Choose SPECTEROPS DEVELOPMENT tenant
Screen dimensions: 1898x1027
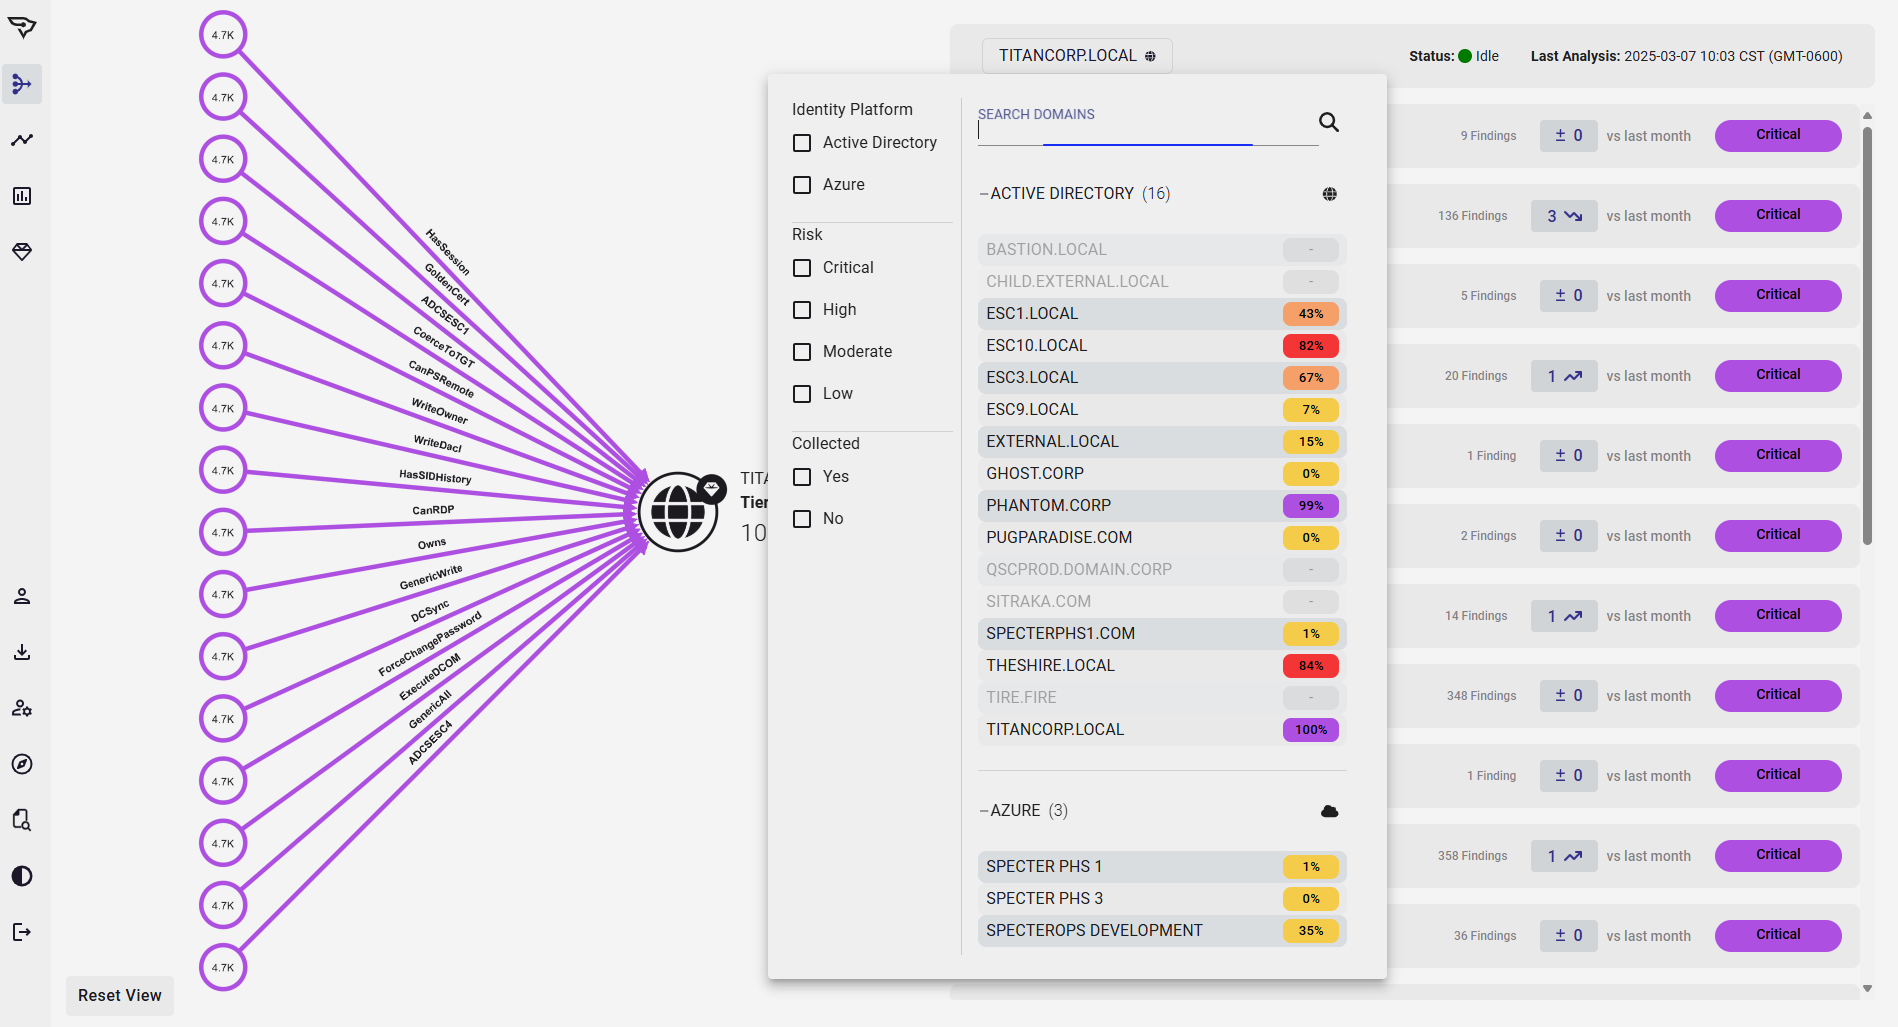[x=1162, y=931]
